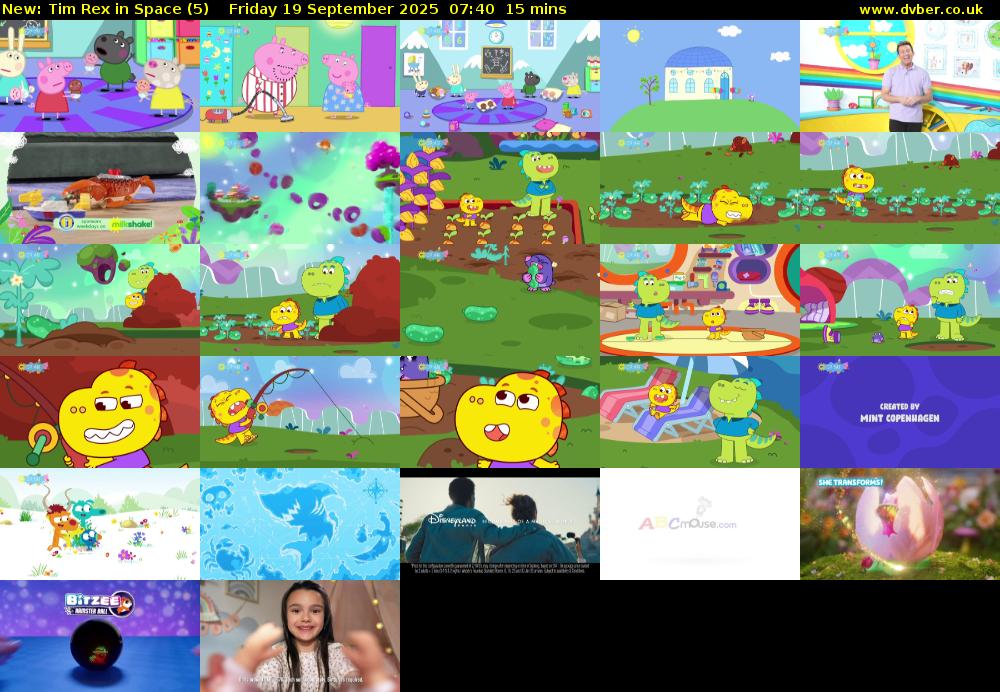Select the snowy scene with creatures thumbnail

tap(99, 524)
